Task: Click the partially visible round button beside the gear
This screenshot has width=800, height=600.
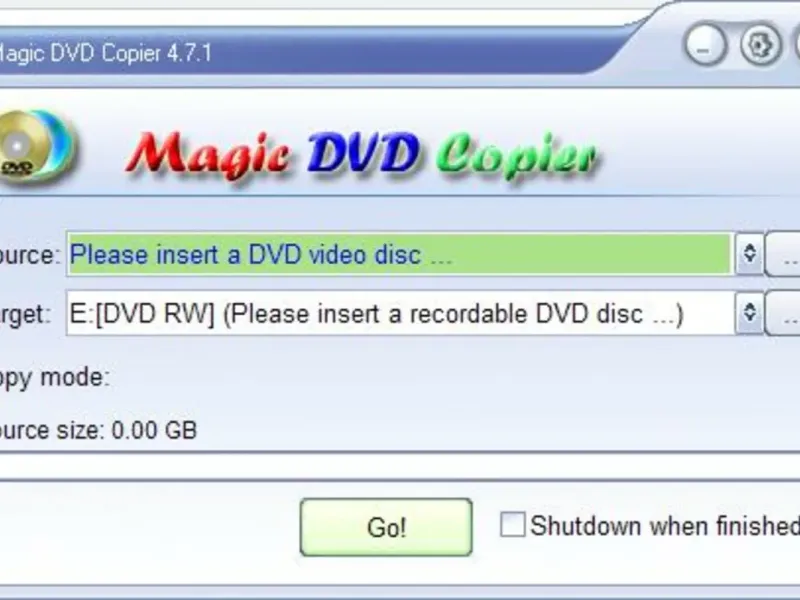Action: (797, 45)
